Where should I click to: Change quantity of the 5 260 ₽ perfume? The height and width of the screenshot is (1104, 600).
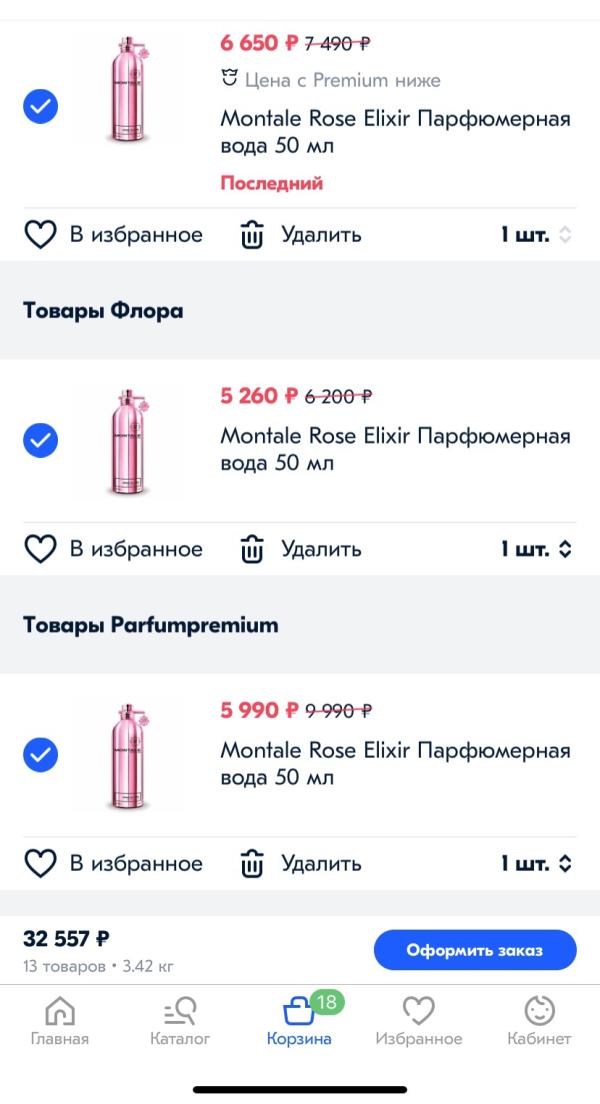pyautogui.click(x=537, y=549)
